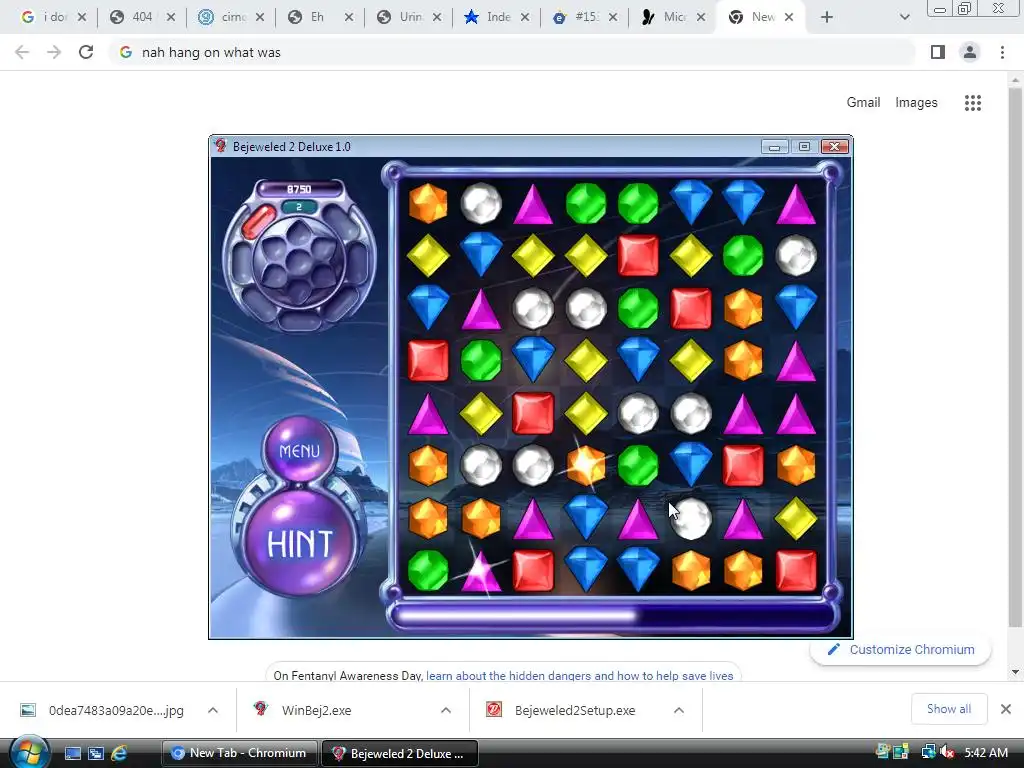
Task: Click the HINT button in Bejeweled
Action: pyautogui.click(x=299, y=543)
